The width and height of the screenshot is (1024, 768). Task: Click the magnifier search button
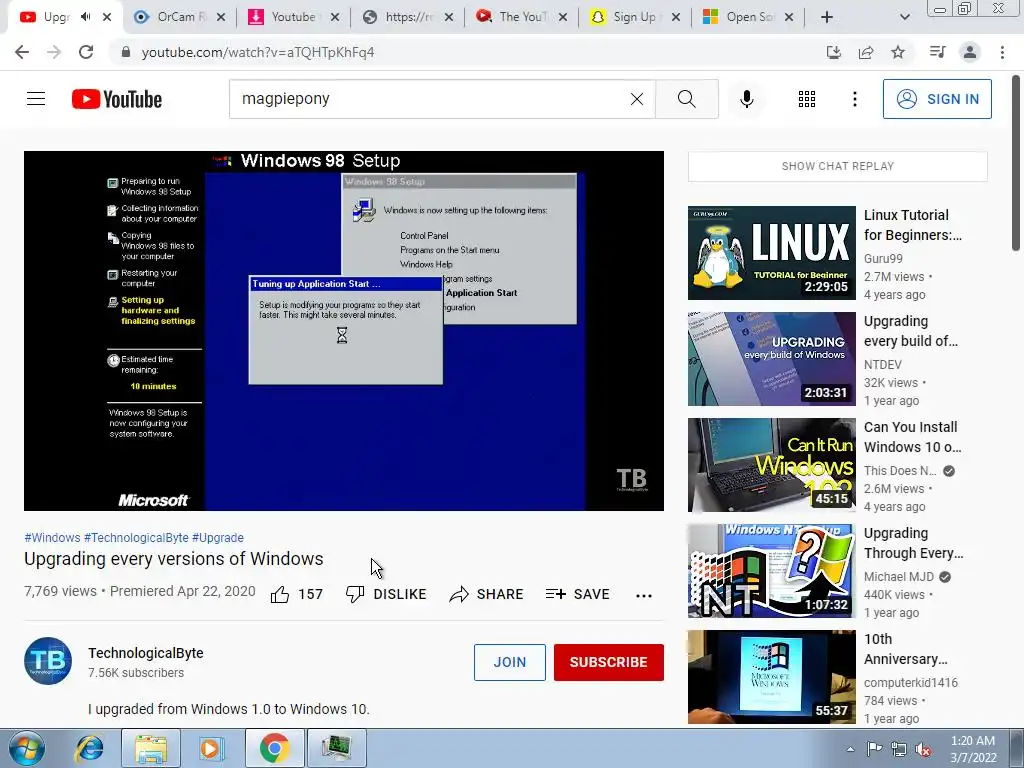(x=686, y=99)
